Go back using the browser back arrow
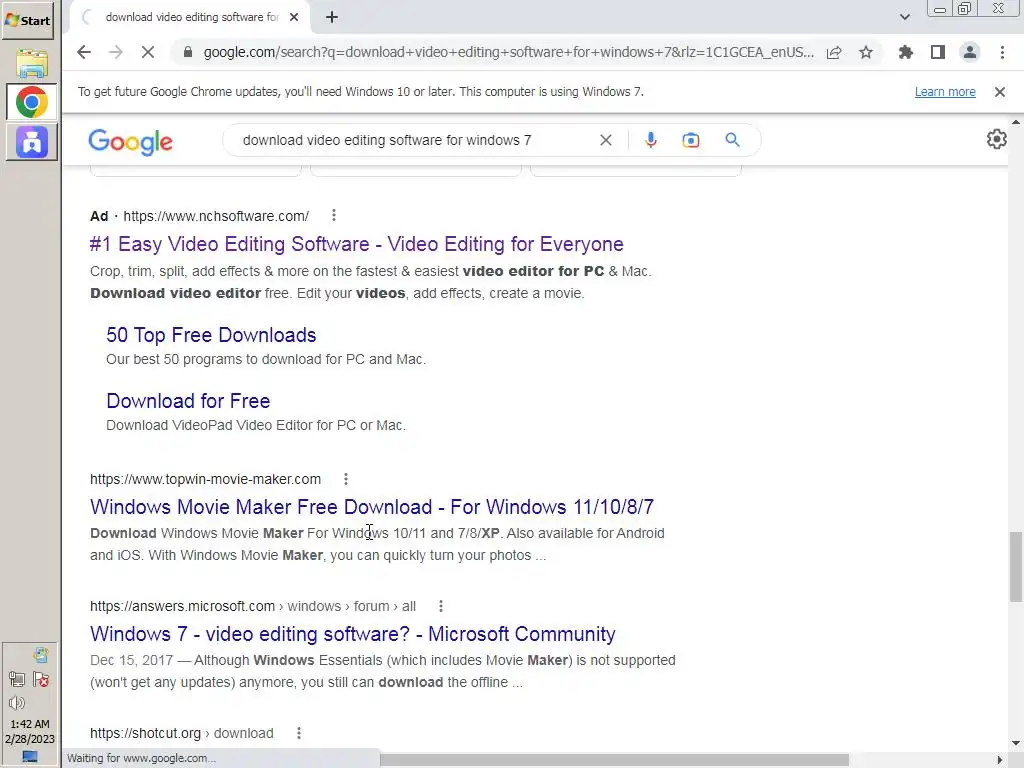This screenshot has width=1024, height=768. [x=84, y=52]
